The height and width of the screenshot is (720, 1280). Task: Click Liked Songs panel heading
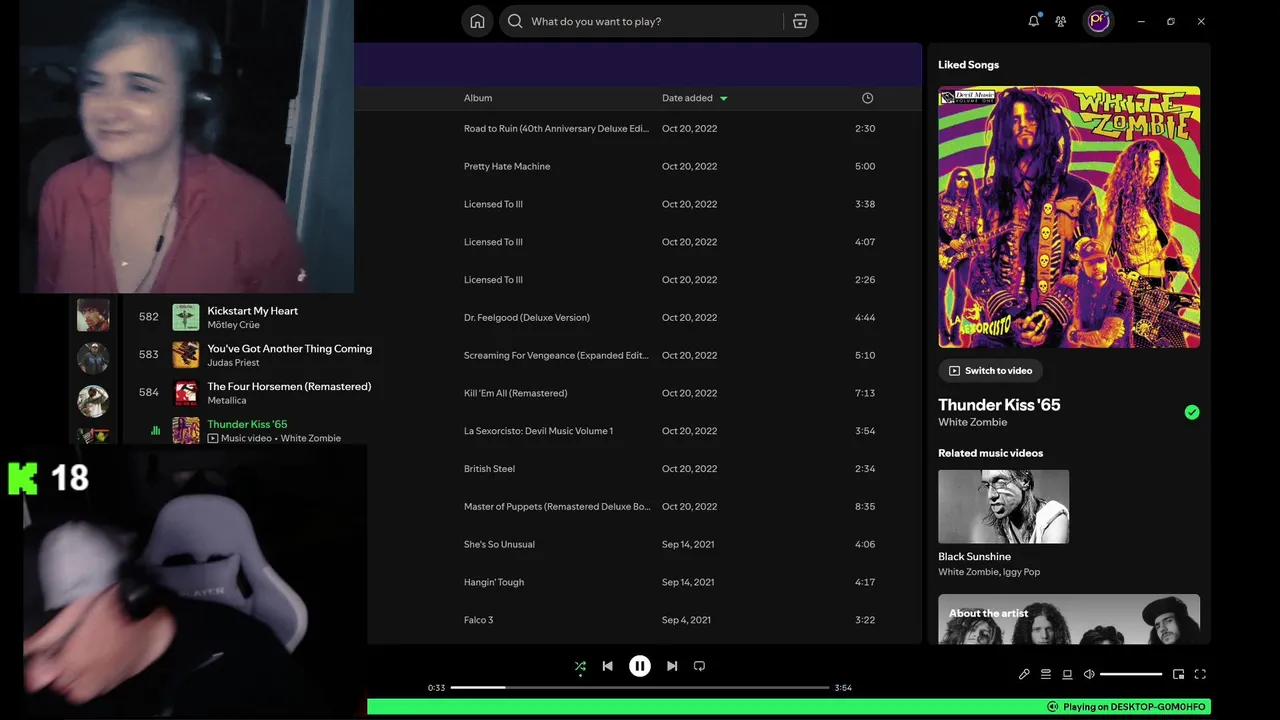(968, 65)
